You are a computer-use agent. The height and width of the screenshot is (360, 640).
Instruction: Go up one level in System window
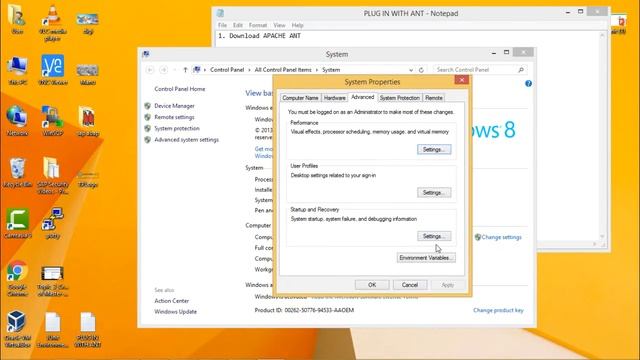point(185,70)
